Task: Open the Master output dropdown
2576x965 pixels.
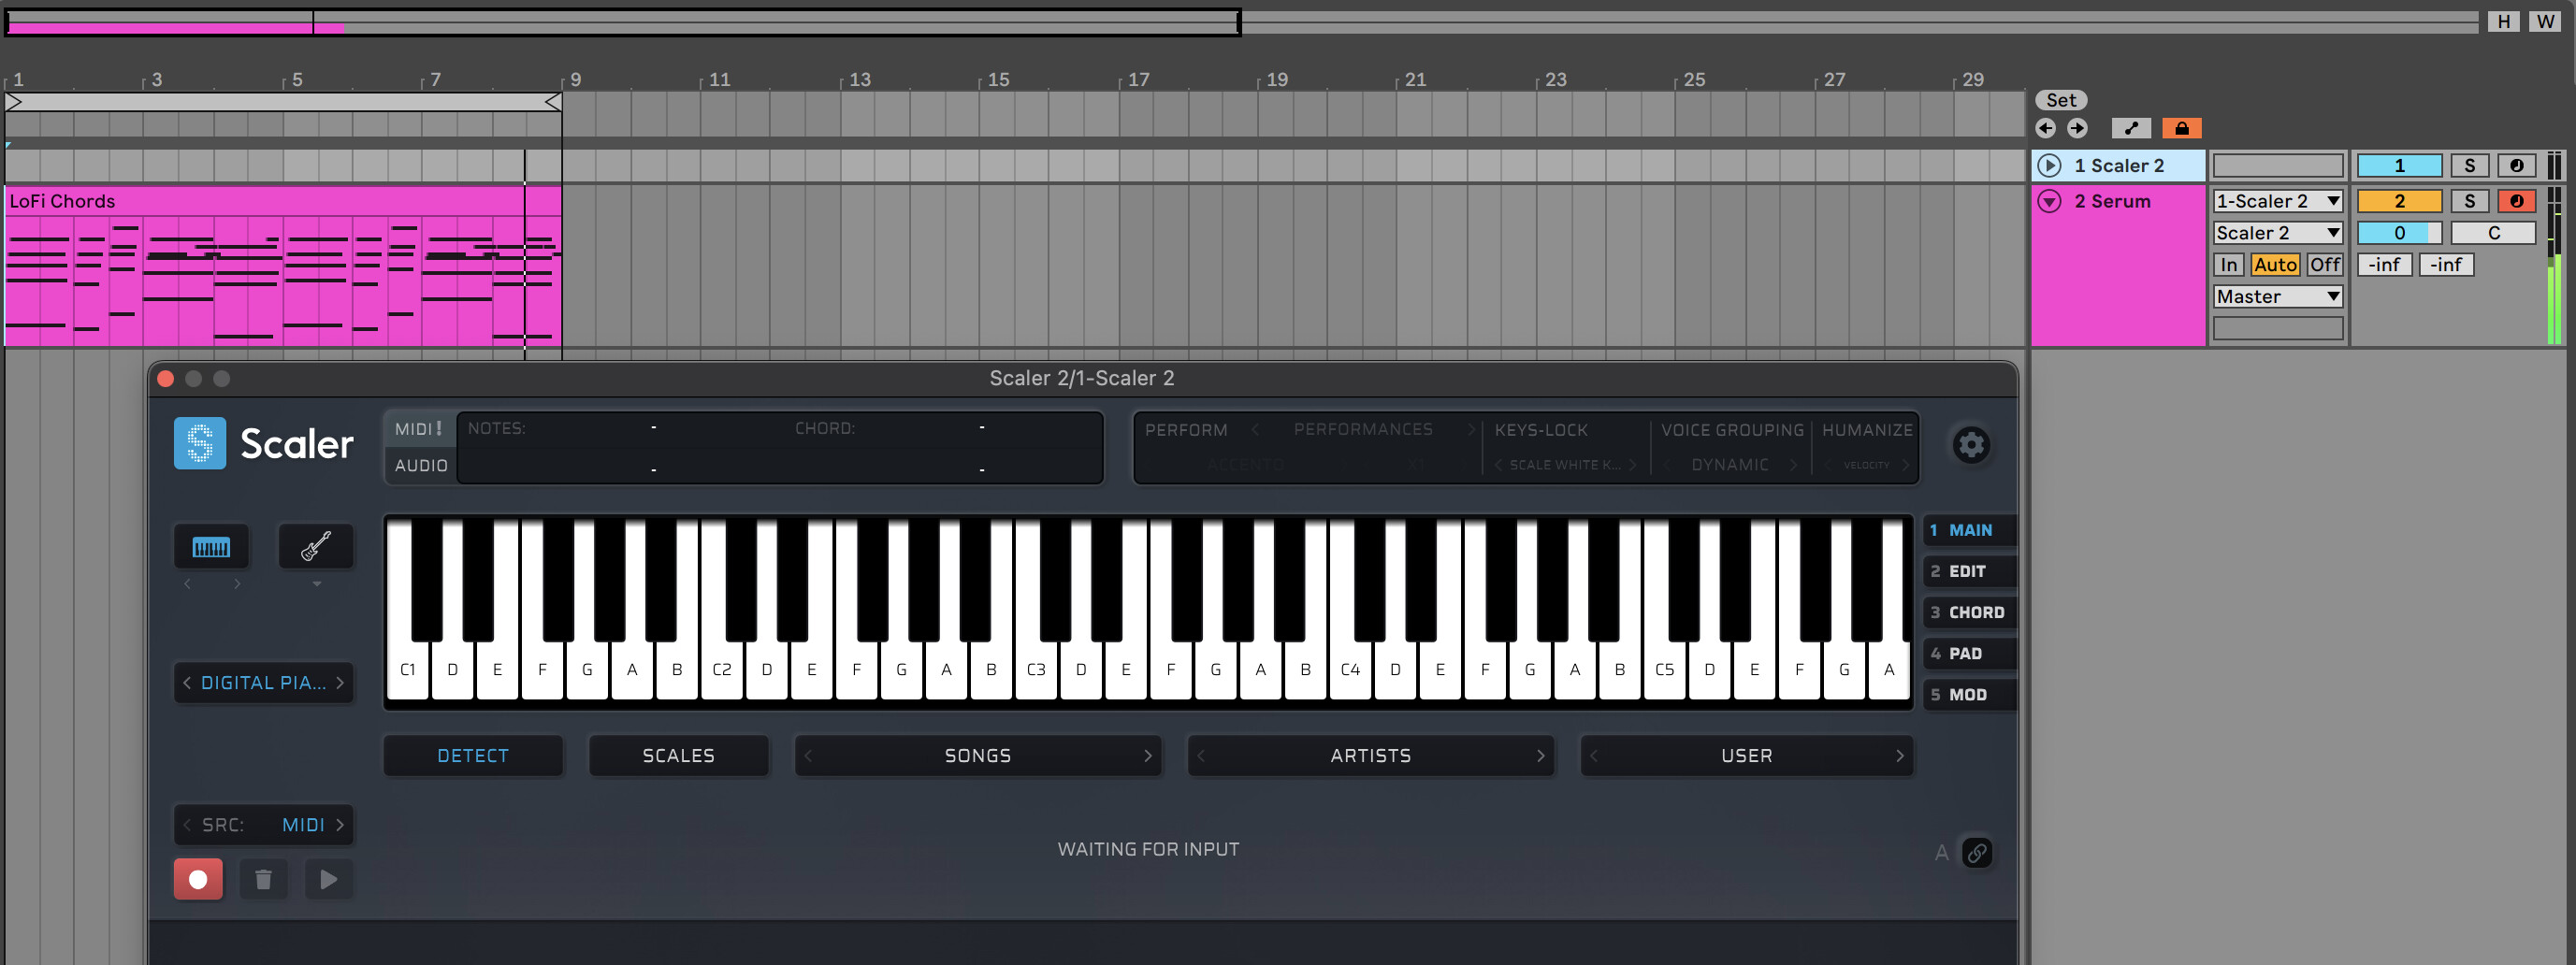Action: pyautogui.click(x=2278, y=297)
